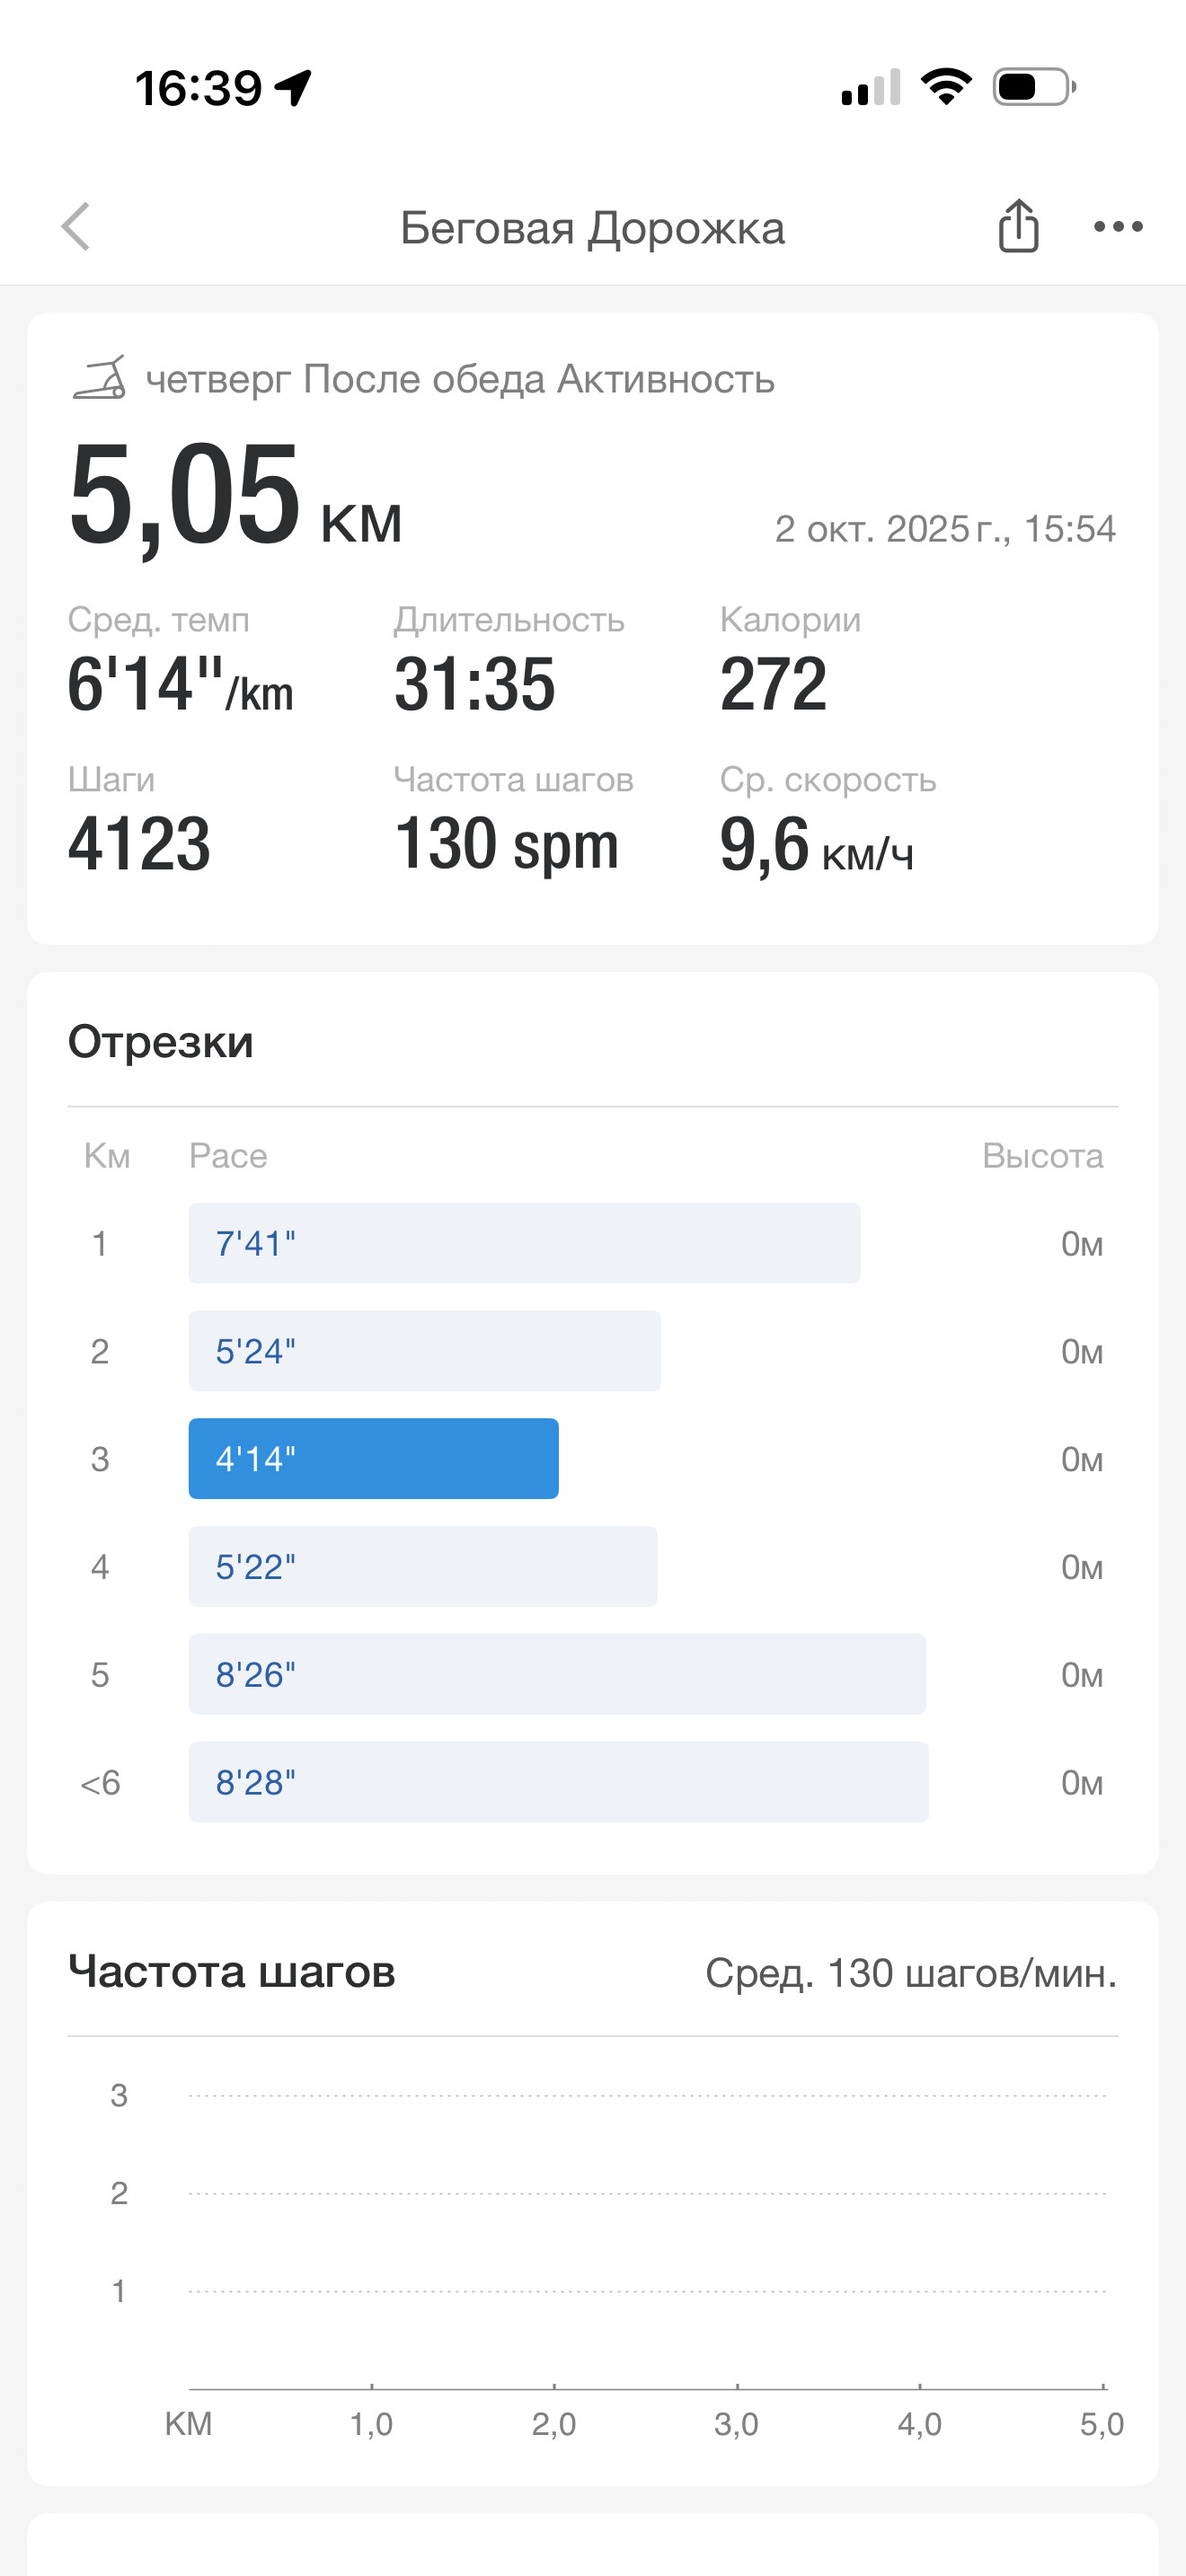This screenshot has width=1186, height=2576.
Task: Tap the 3,0 marker on cadence chart axis
Action: pyautogui.click(x=736, y=2424)
